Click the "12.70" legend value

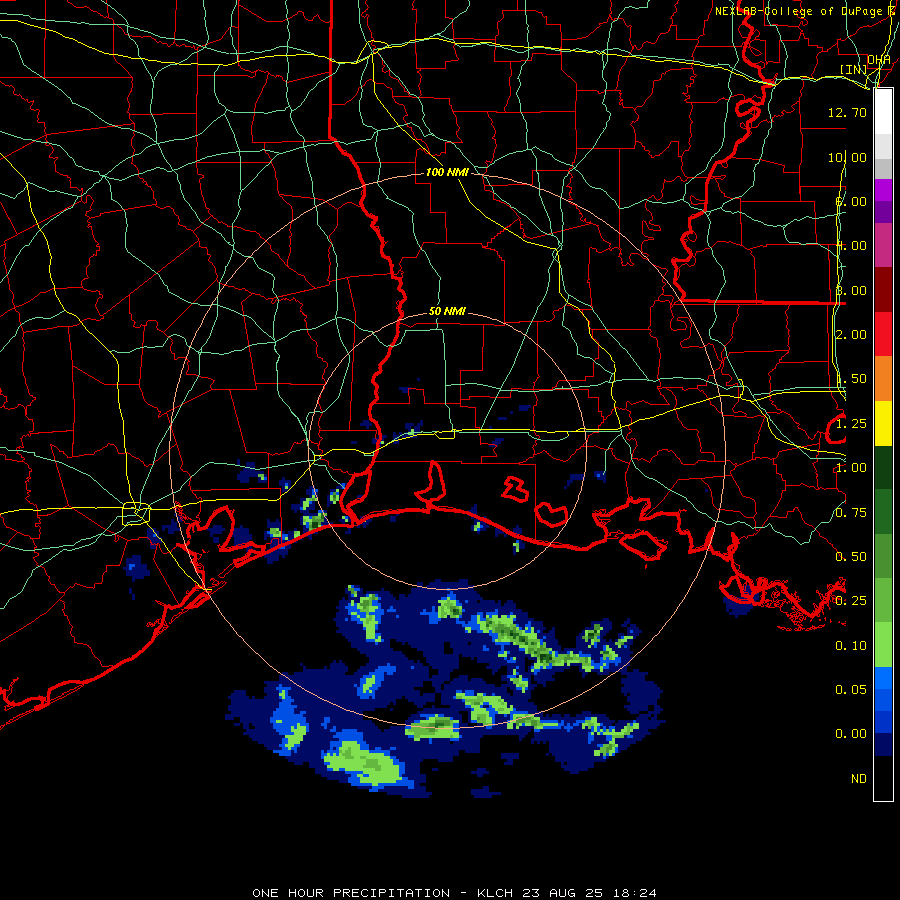point(847,112)
